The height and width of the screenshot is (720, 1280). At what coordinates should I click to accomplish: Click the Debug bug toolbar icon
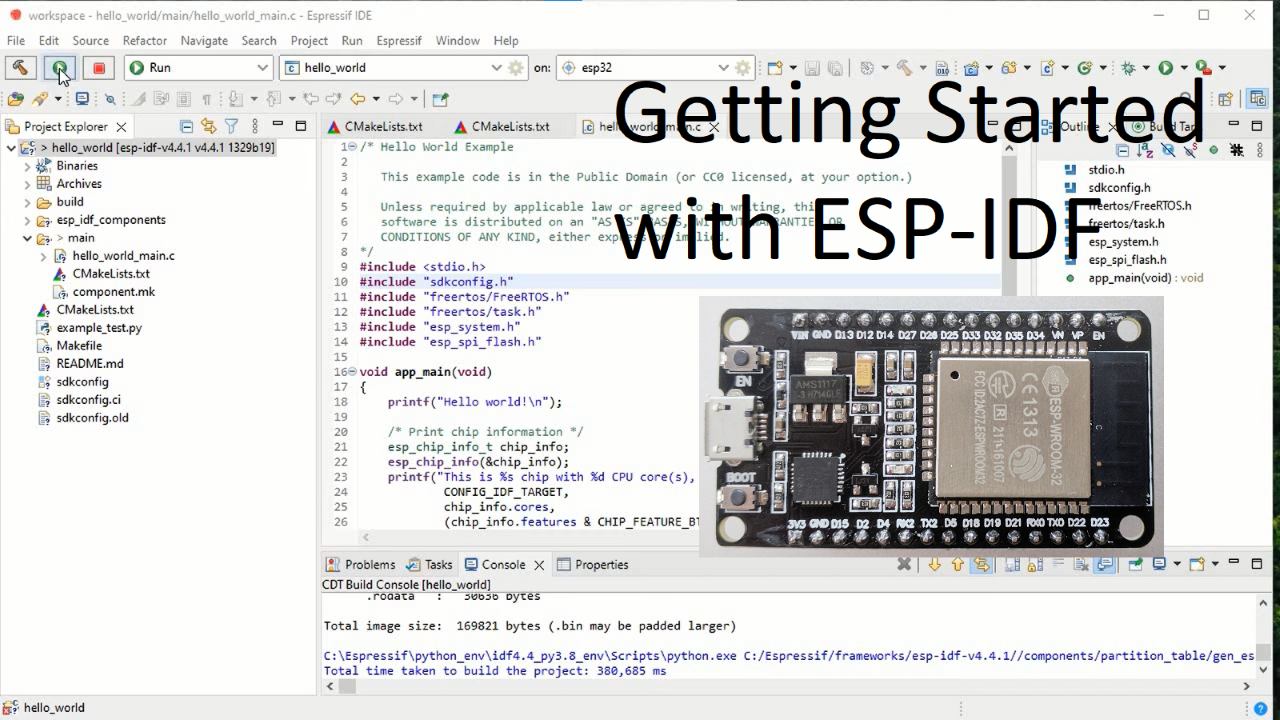point(1128,68)
